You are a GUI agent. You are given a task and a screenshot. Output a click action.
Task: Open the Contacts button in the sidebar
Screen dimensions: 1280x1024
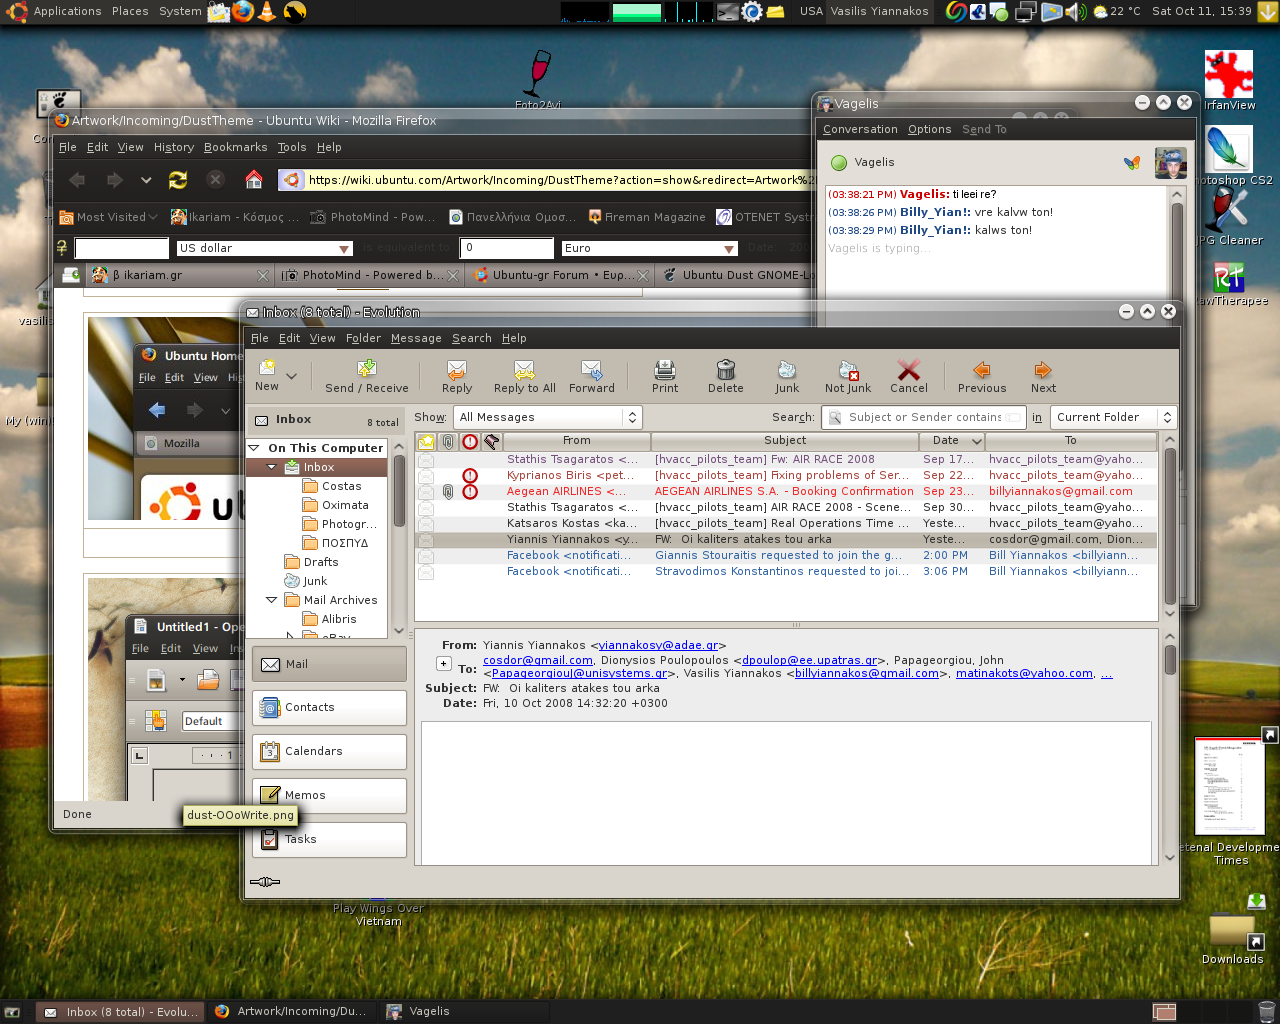329,707
